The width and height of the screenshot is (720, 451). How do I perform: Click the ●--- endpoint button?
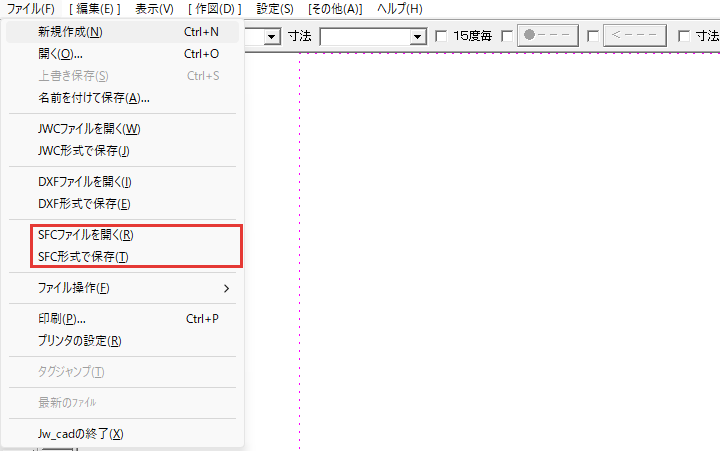(x=548, y=35)
